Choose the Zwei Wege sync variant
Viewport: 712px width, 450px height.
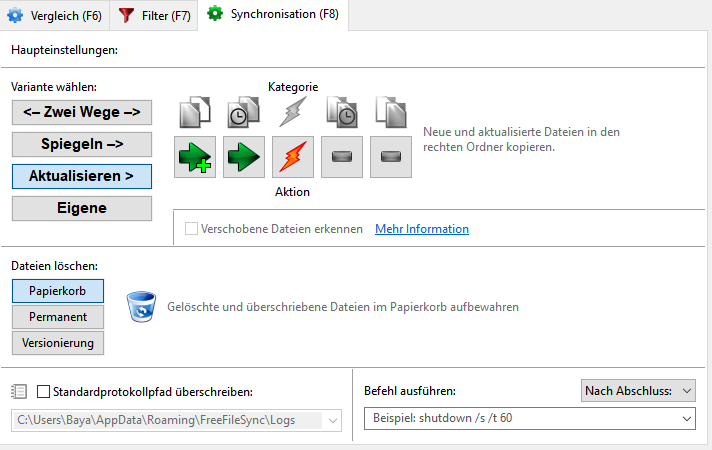(x=82, y=112)
